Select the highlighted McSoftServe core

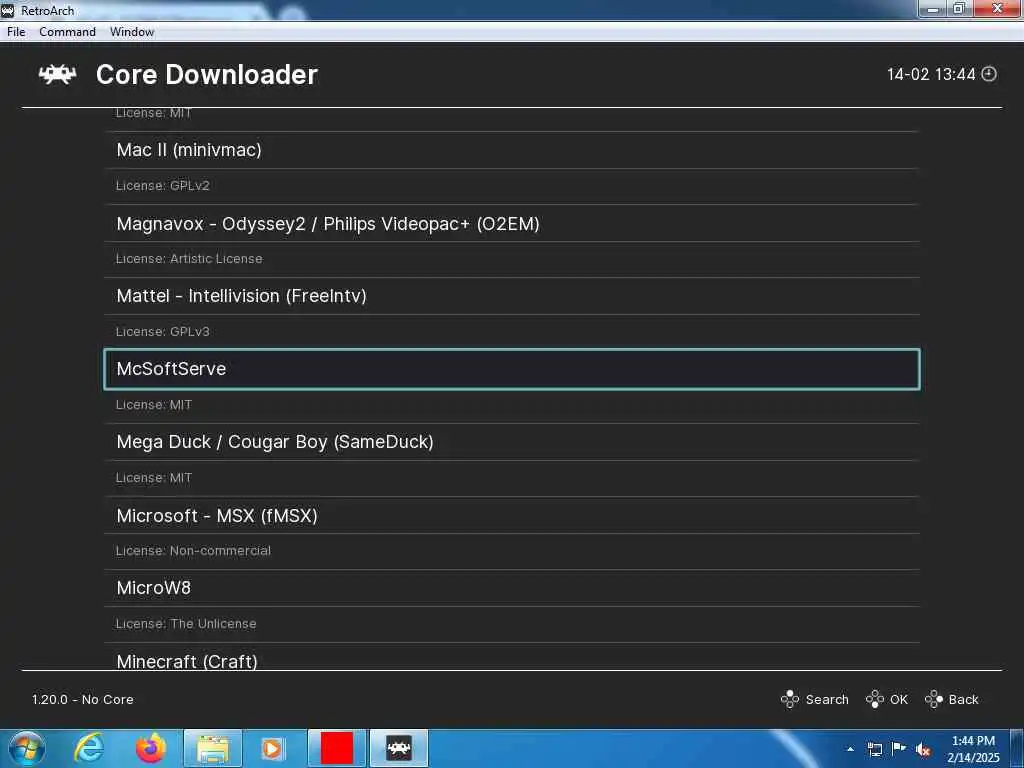click(x=512, y=369)
